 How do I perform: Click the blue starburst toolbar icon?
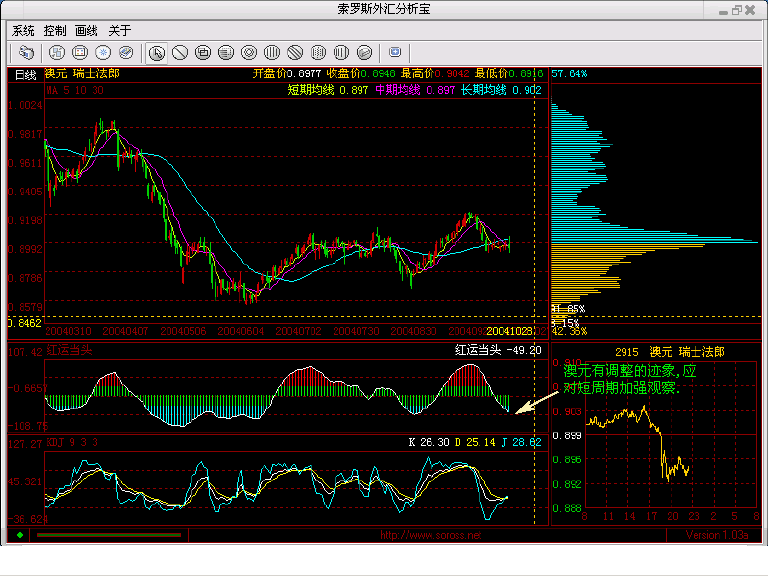click(x=103, y=51)
